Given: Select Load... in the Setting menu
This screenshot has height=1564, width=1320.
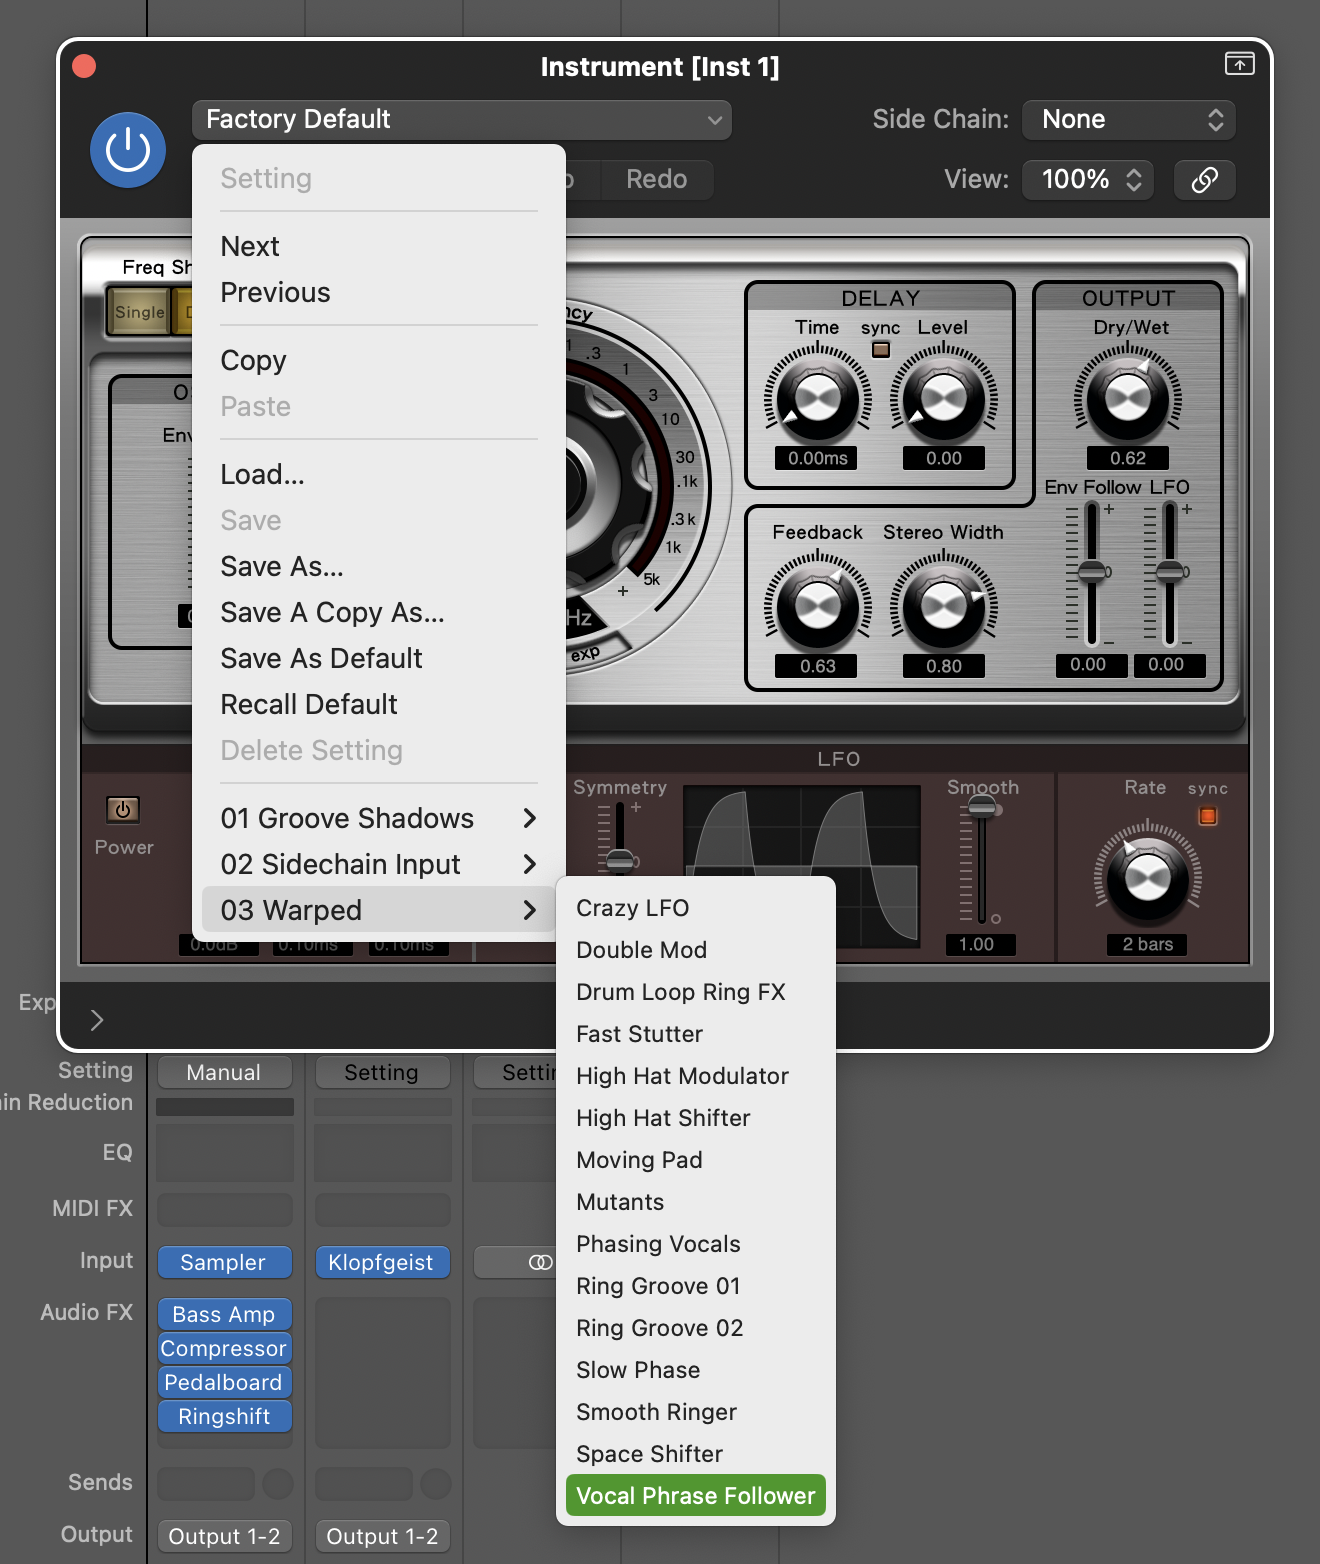Looking at the screenshot, I should (x=379, y=474).
